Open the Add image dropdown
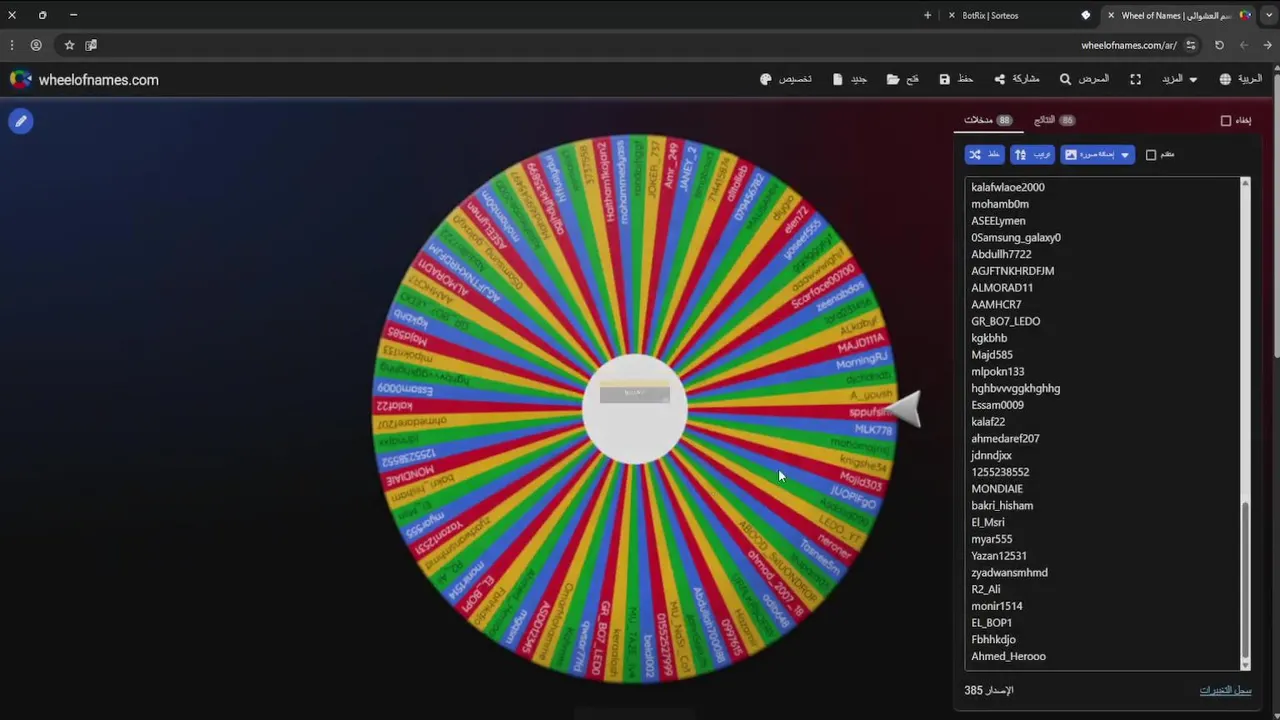The height and width of the screenshot is (720, 1280). (x=1097, y=155)
